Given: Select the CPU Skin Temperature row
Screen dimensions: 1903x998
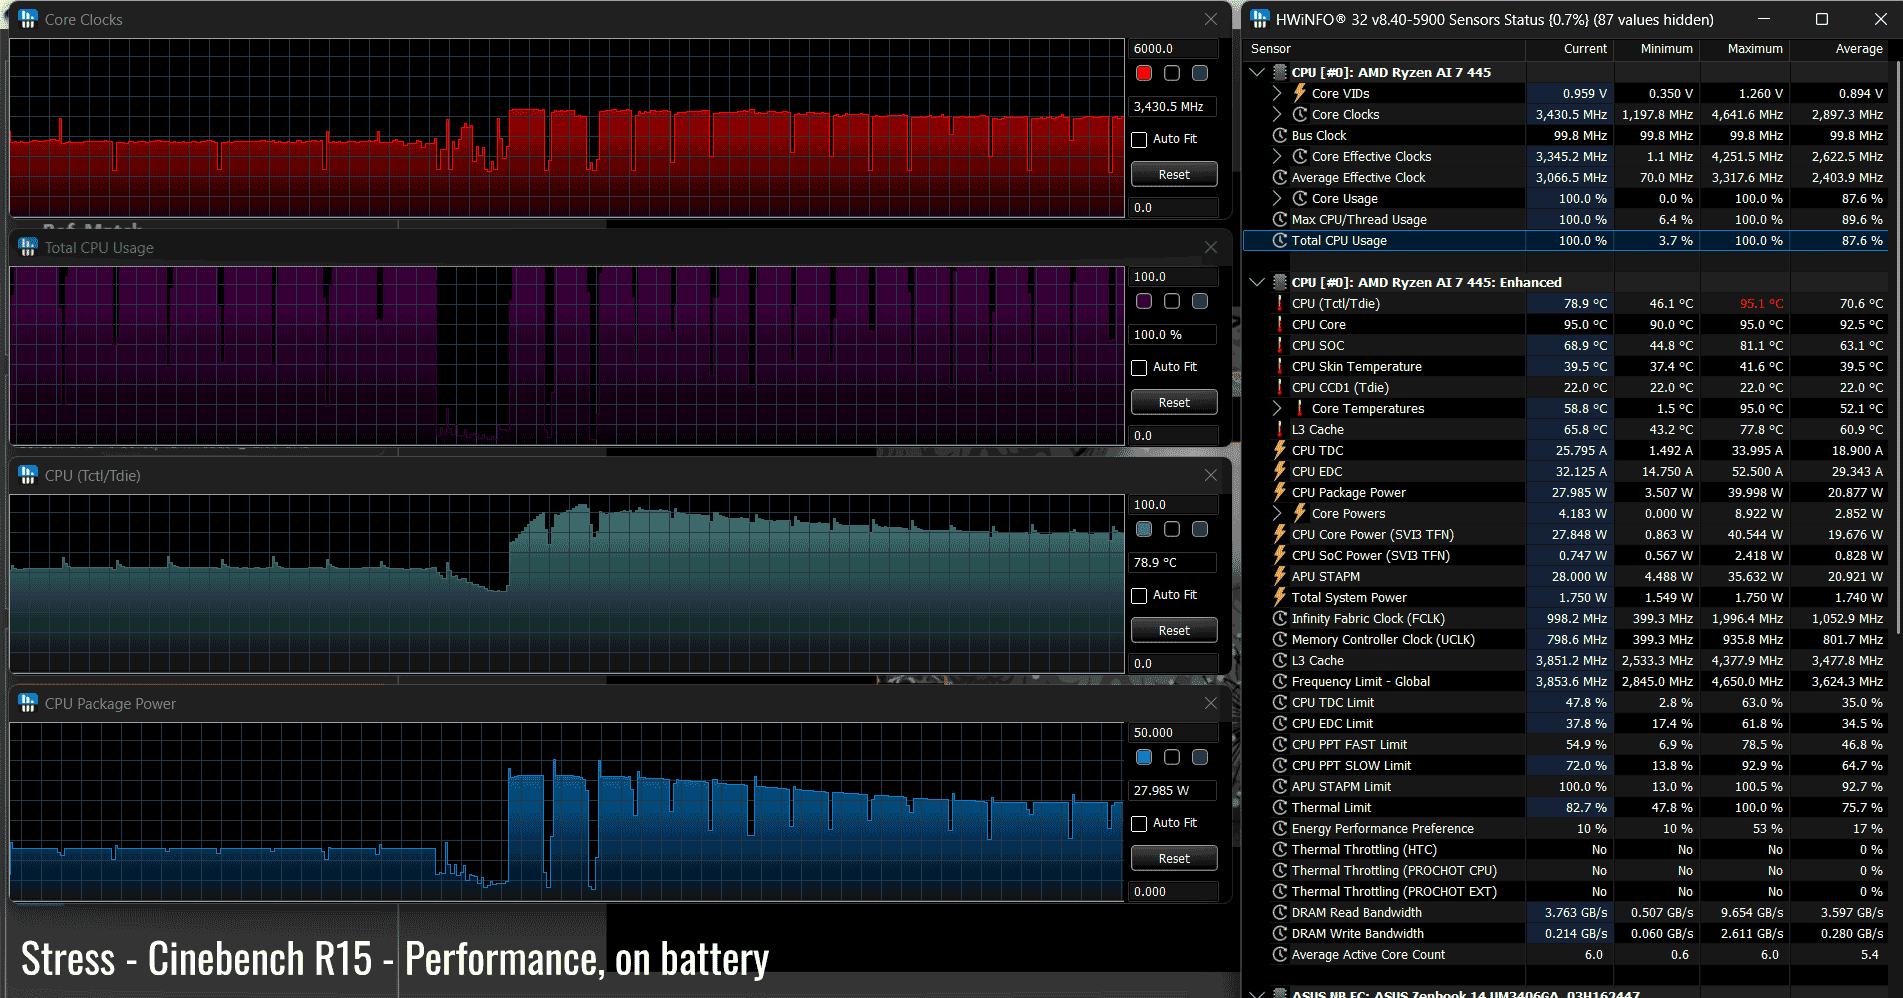Looking at the screenshot, I should (1566, 366).
